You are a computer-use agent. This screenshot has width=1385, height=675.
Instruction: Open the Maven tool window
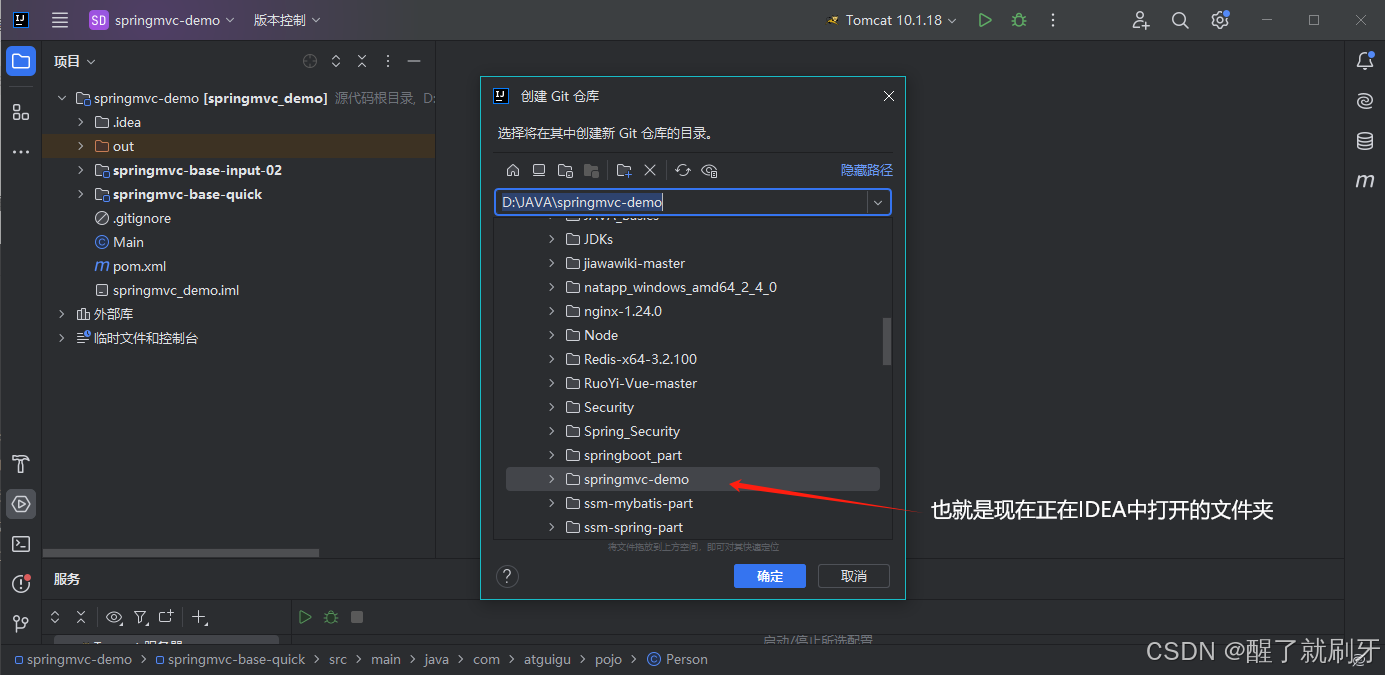tap(1365, 181)
